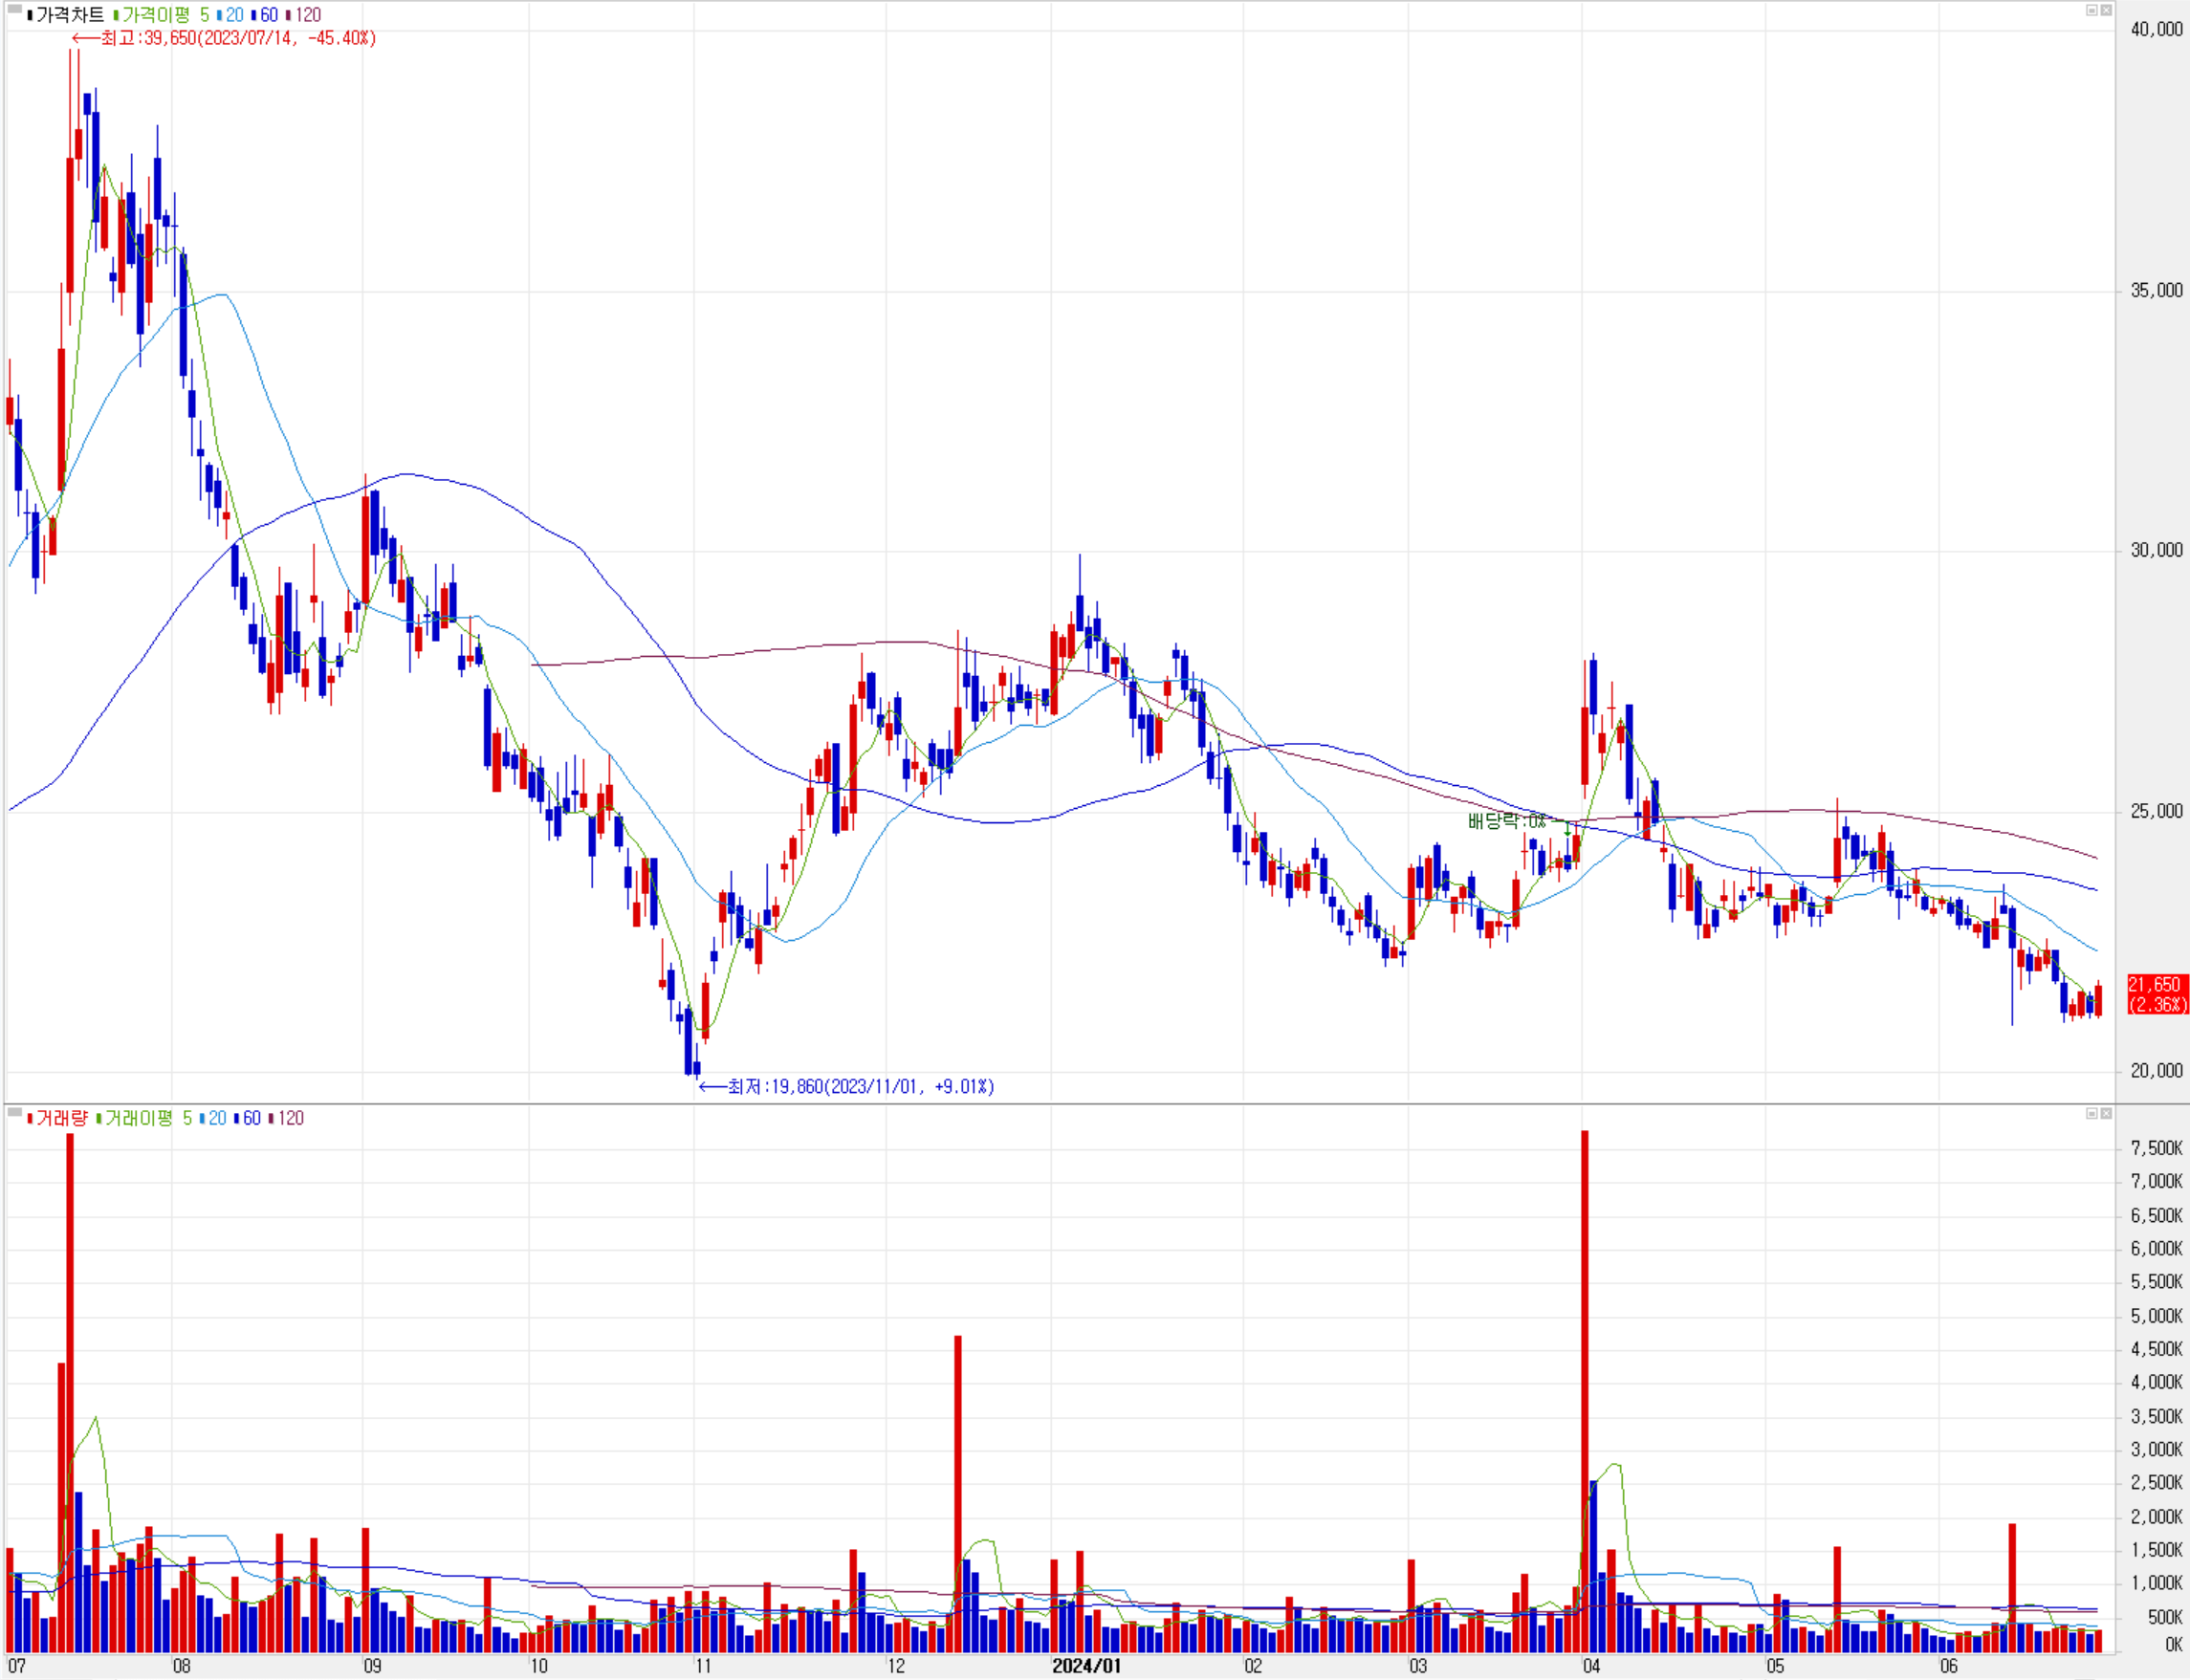This screenshot has width=2190, height=1680.
Task: Click the gray handle beside 가격차트 label
Action: (x=14, y=10)
